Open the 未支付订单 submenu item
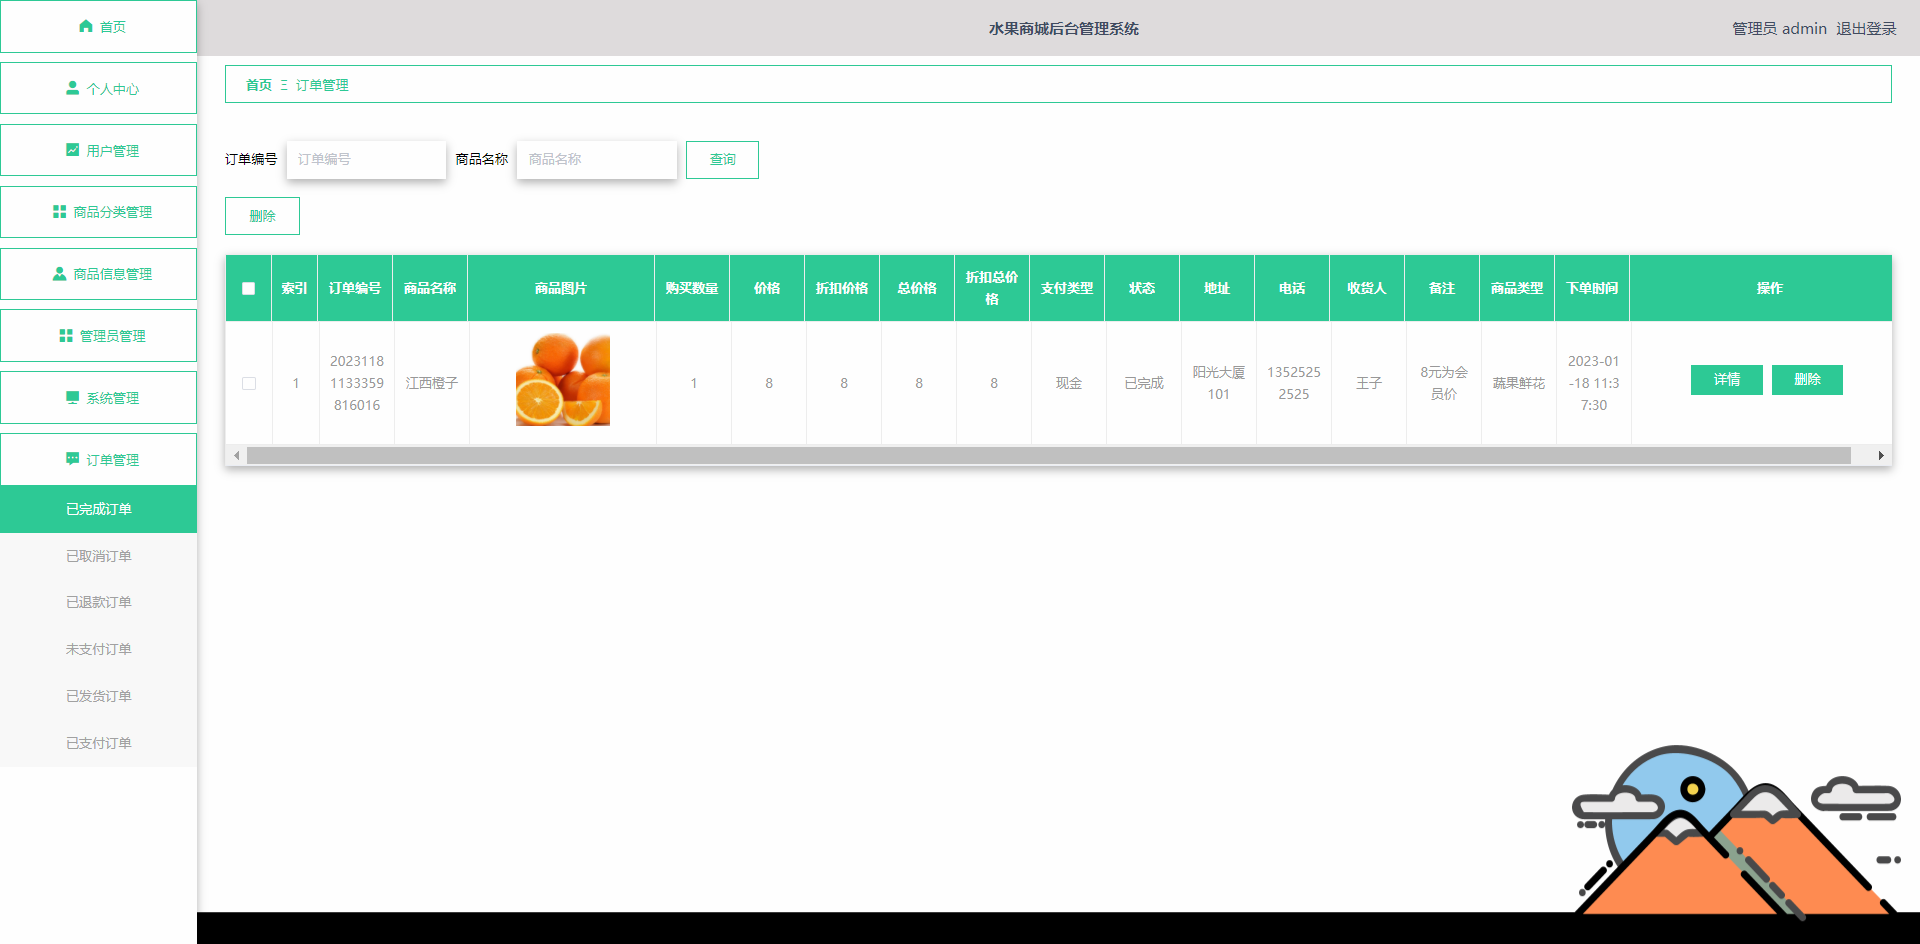 tap(98, 649)
